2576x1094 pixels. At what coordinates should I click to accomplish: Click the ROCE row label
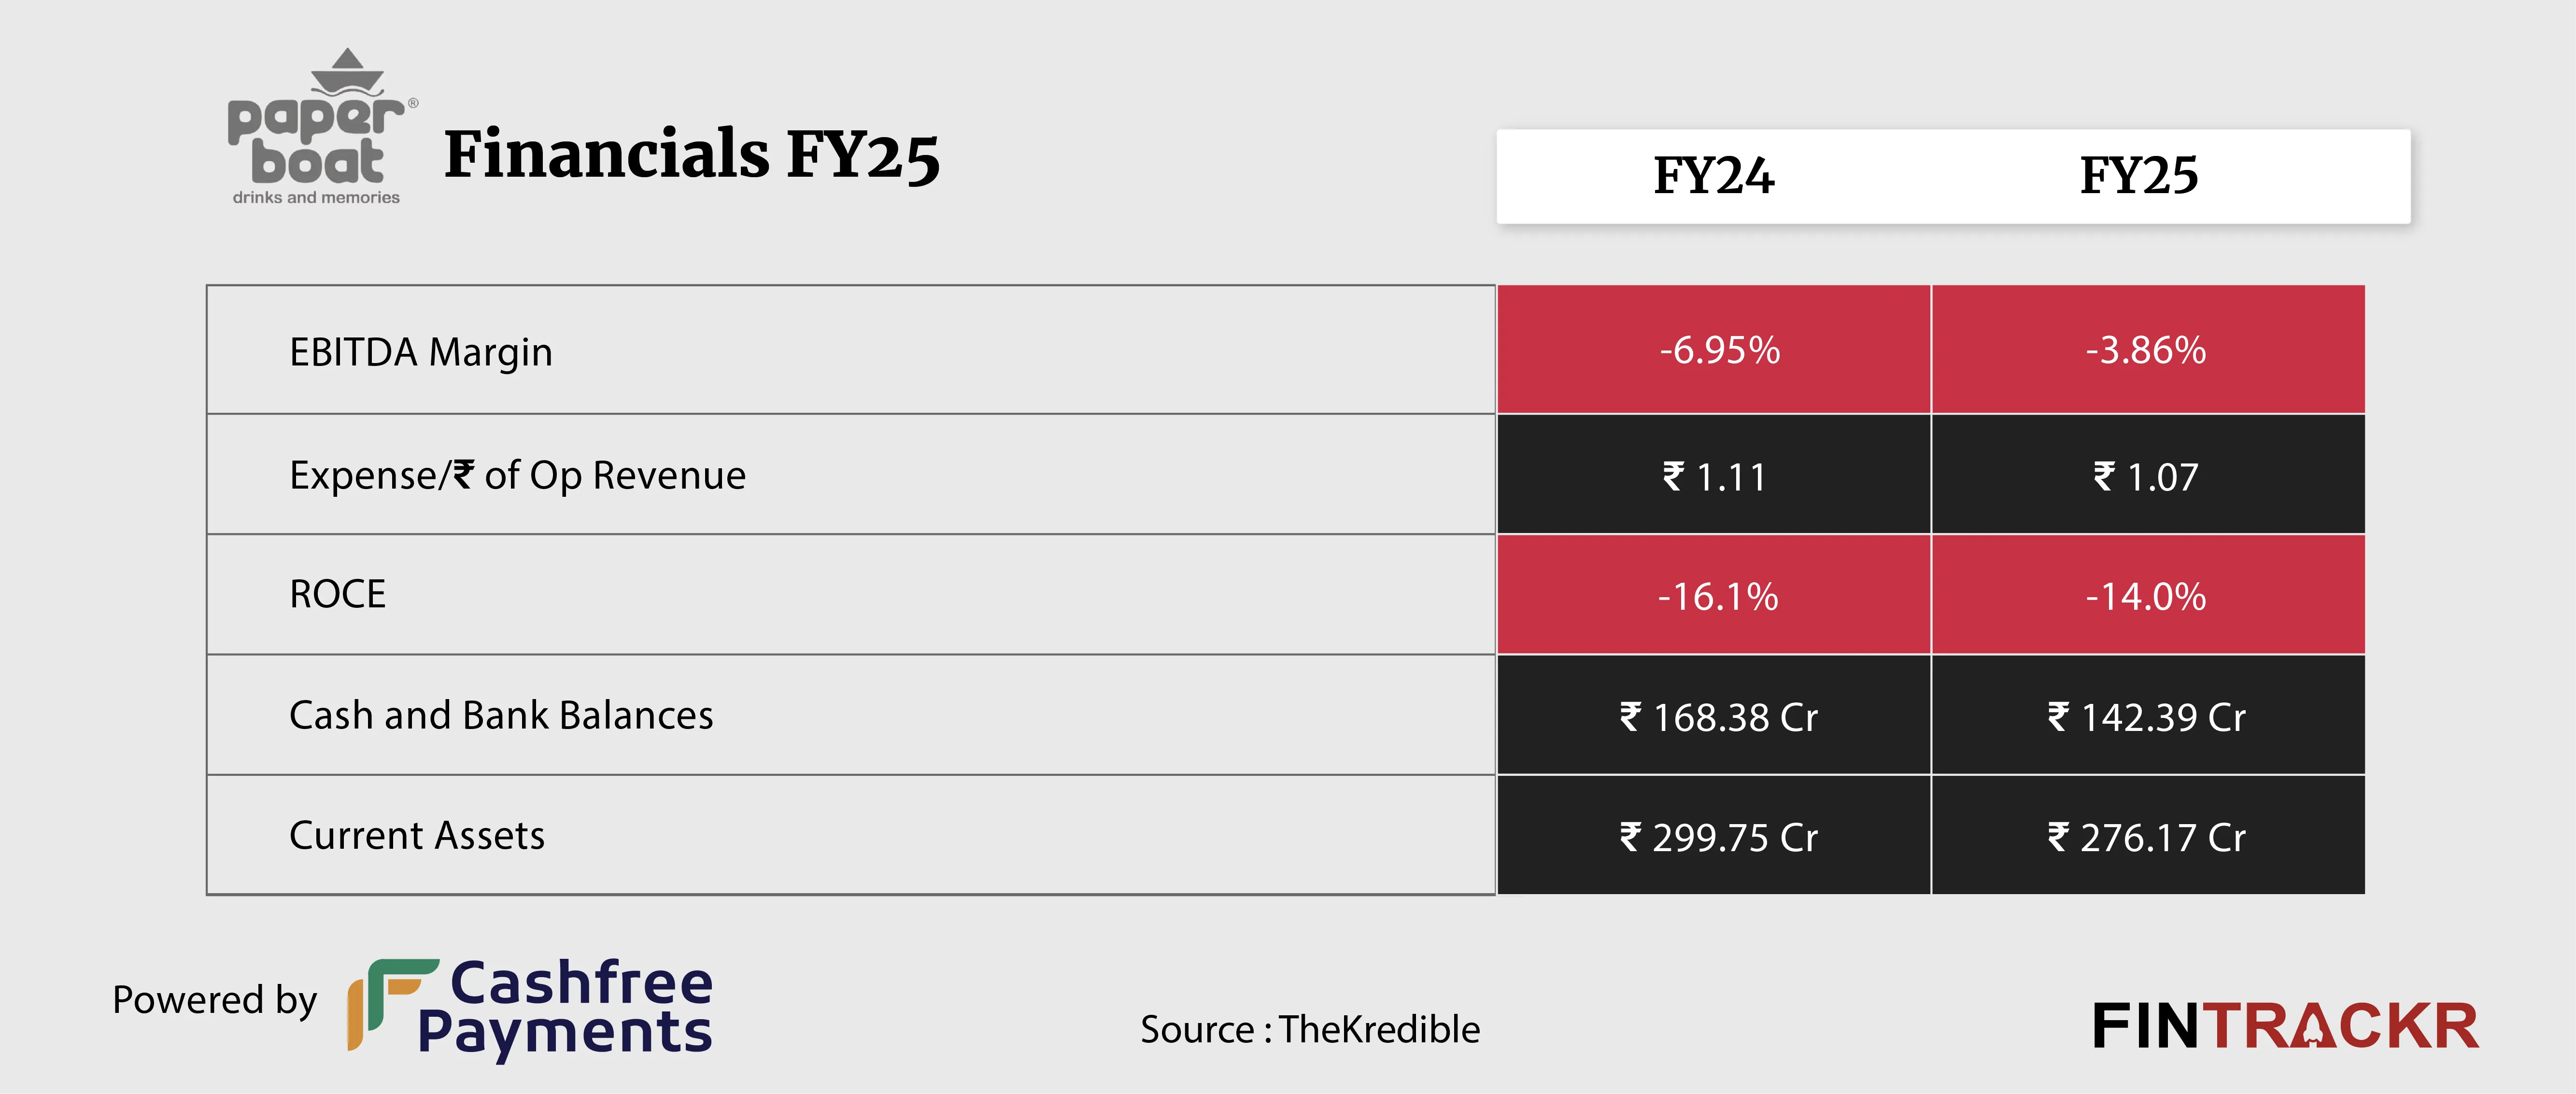click(x=337, y=594)
